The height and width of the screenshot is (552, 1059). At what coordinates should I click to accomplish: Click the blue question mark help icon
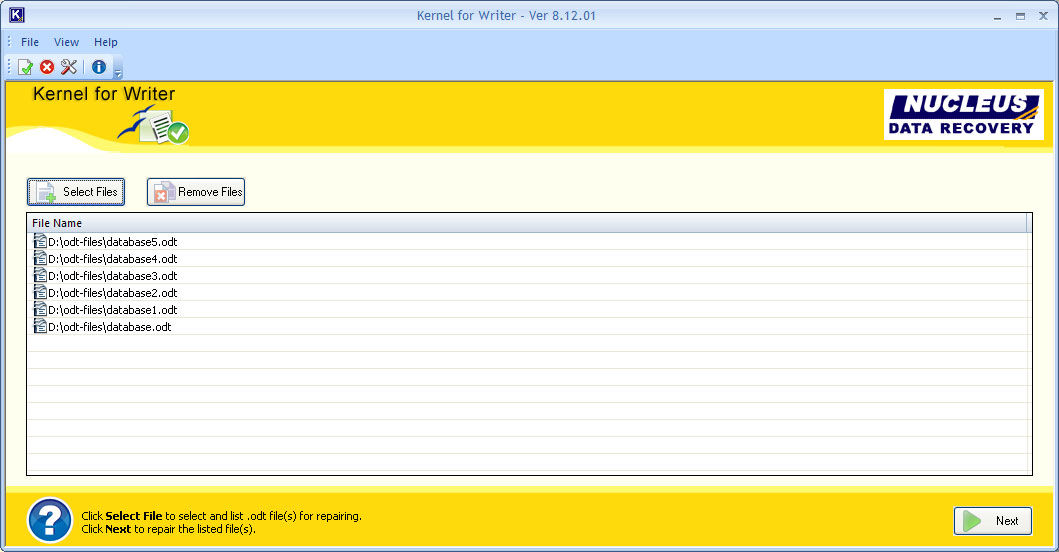click(x=49, y=519)
